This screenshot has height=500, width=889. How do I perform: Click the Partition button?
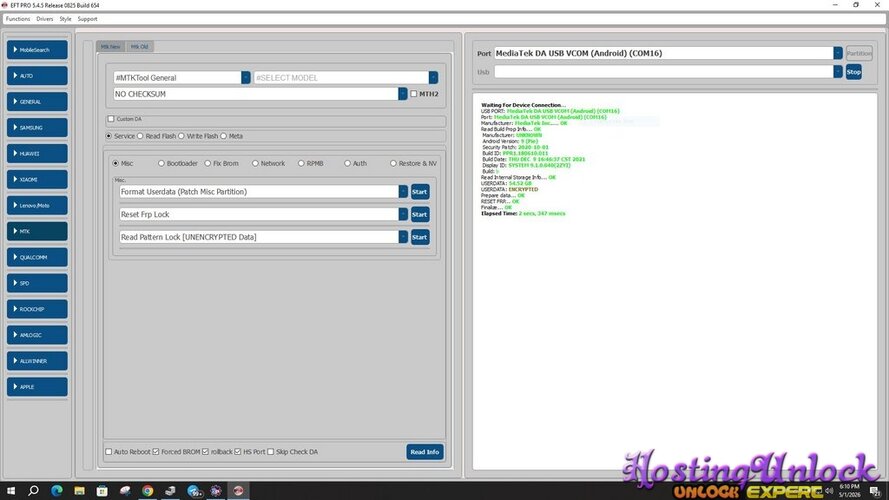(x=859, y=53)
